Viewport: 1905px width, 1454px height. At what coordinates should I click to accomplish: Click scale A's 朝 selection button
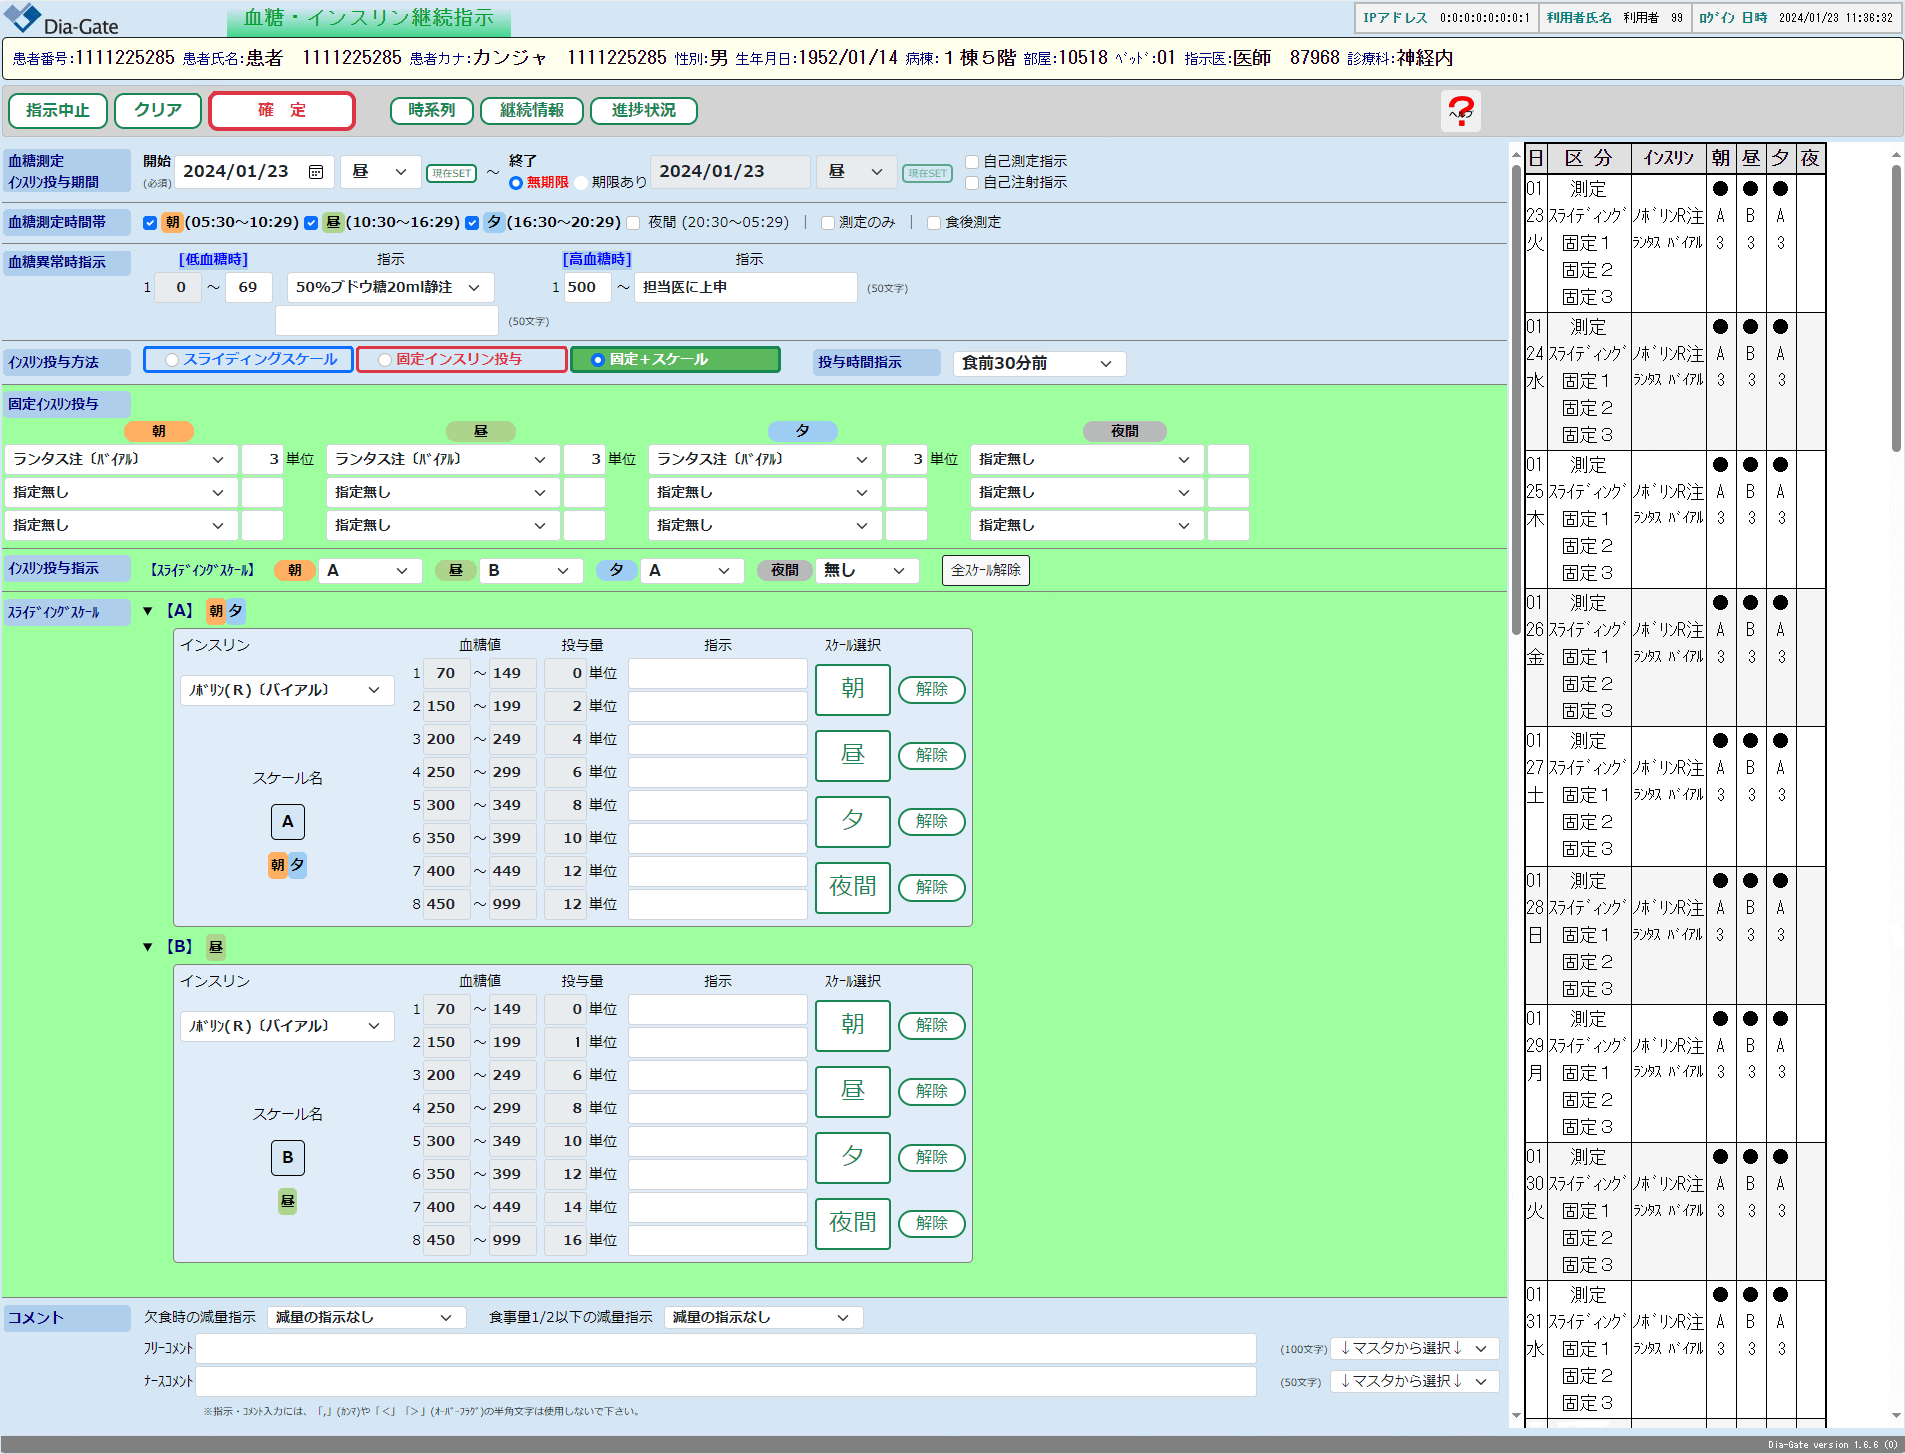coord(852,689)
